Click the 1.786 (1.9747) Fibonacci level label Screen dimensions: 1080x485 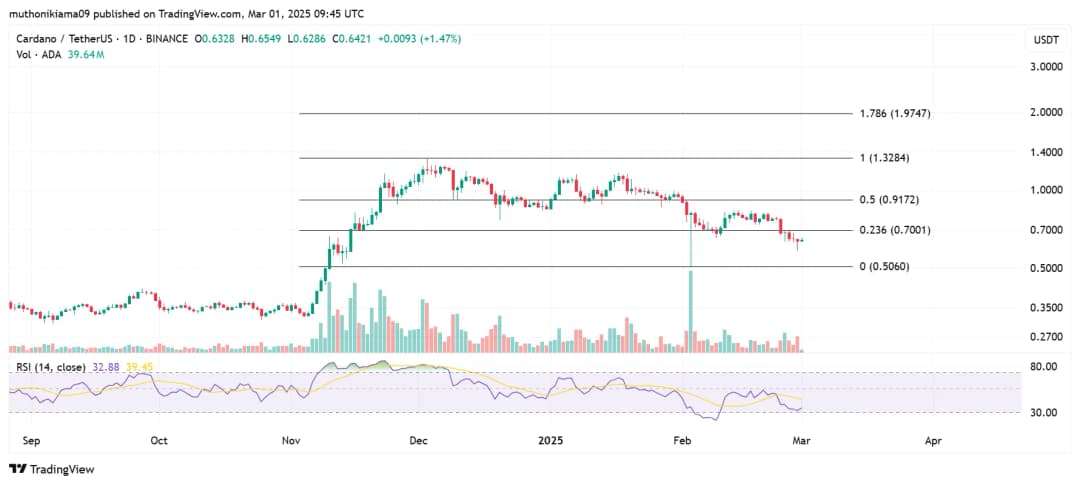895,114
